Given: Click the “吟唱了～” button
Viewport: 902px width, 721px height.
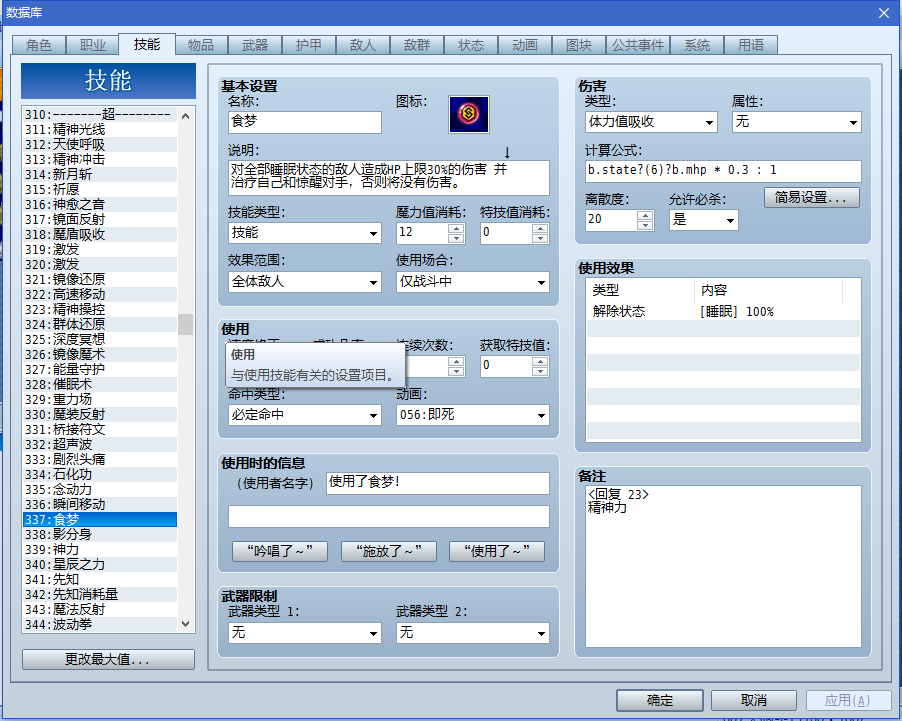Looking at the screenshot, I should point(280,551).
